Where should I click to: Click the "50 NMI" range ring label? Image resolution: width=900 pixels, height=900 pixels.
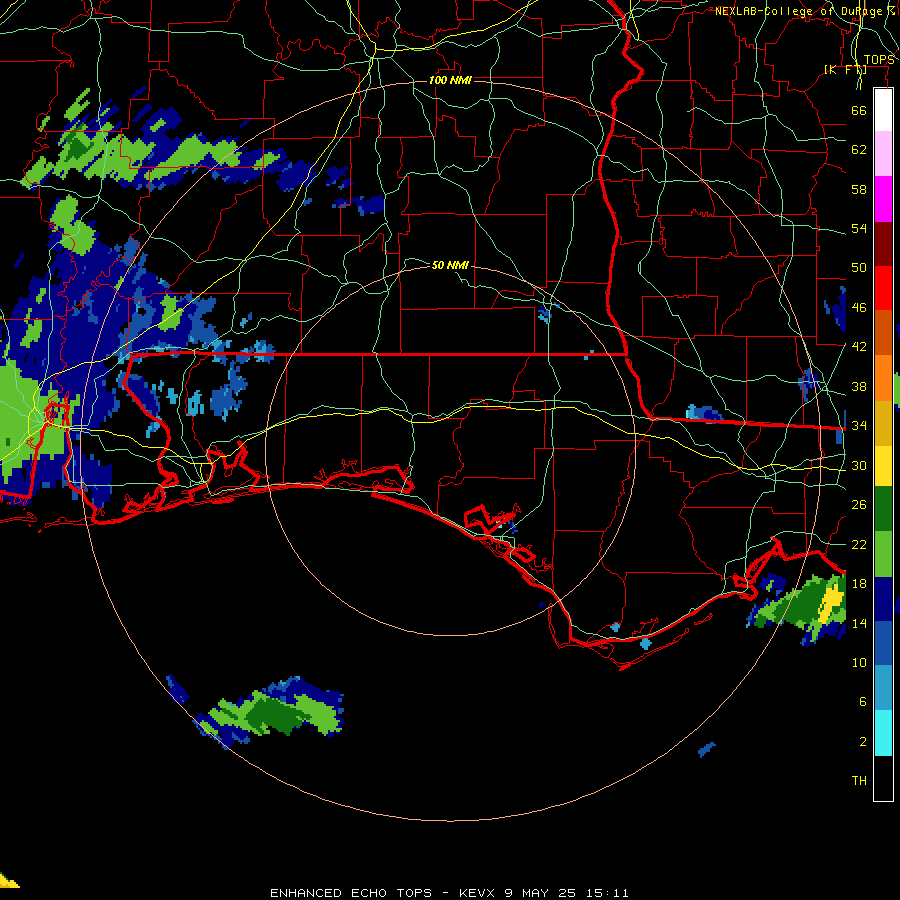pyautogui.click(x=450, y=265)
